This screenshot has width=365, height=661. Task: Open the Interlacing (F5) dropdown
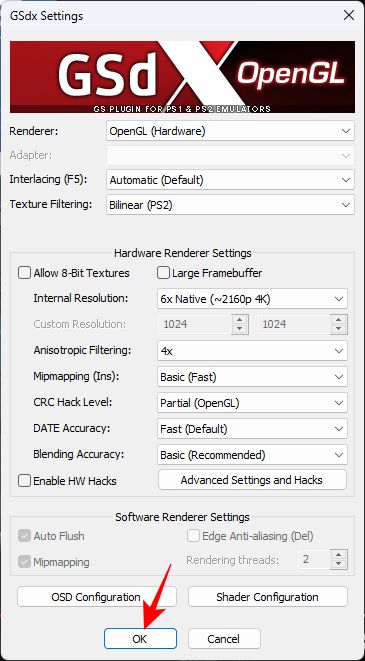click(230, 180)
